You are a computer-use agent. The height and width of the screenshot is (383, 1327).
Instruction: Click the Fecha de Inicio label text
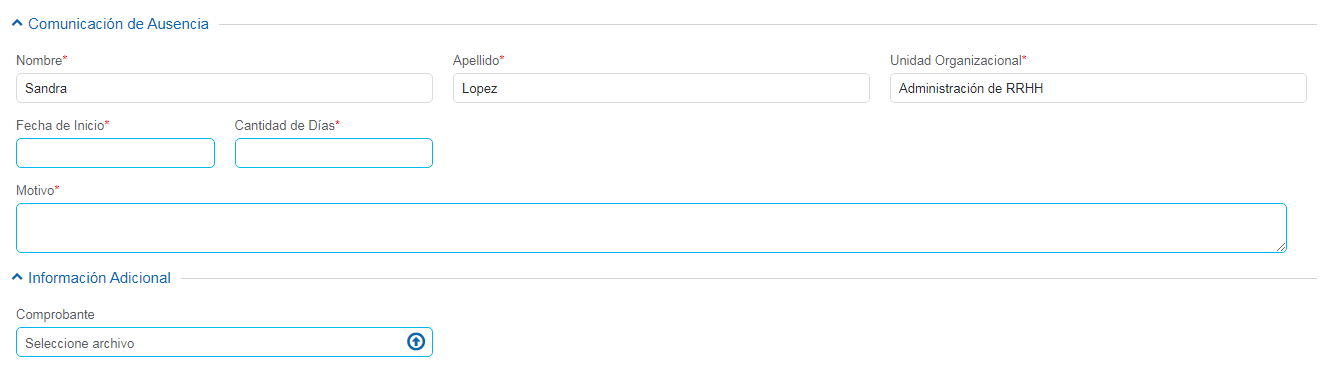(62, 125)
